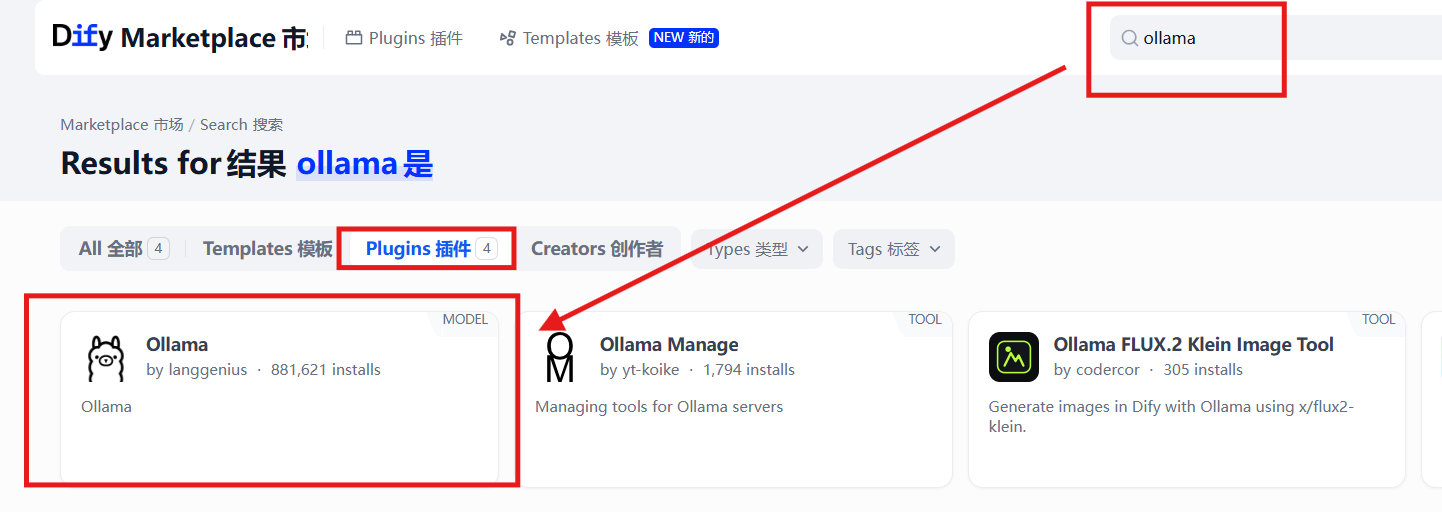Viewport: 1442px width, 512px height.
Task: Click the plugins icon in the header
Action: click(353, 38)
